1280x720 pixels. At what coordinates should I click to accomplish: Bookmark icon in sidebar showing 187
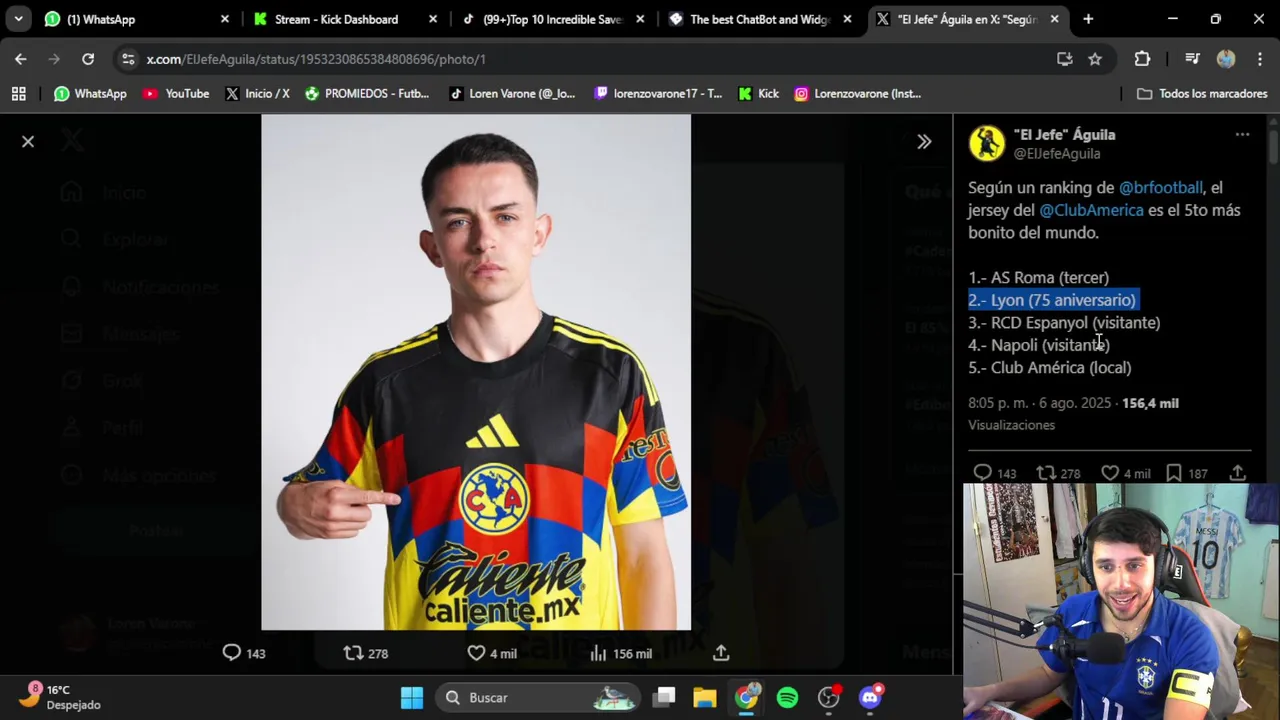point(1174,473)
